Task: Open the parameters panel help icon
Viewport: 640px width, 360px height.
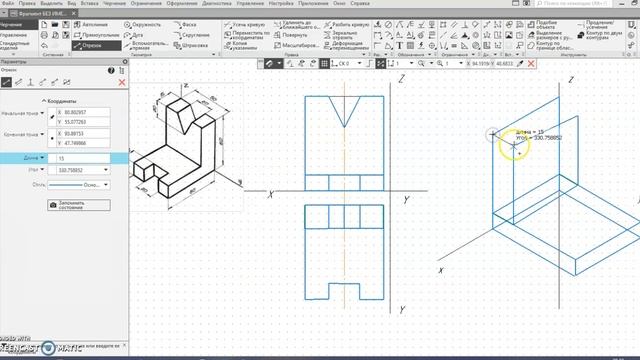Action: pyautogui.click(x=111, y=71)
